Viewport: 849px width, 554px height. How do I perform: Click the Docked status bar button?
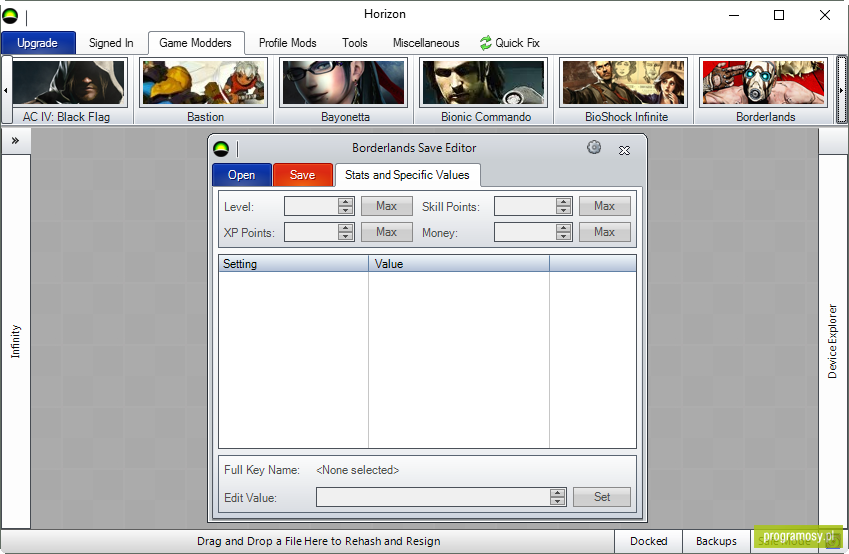coord(649,541)
